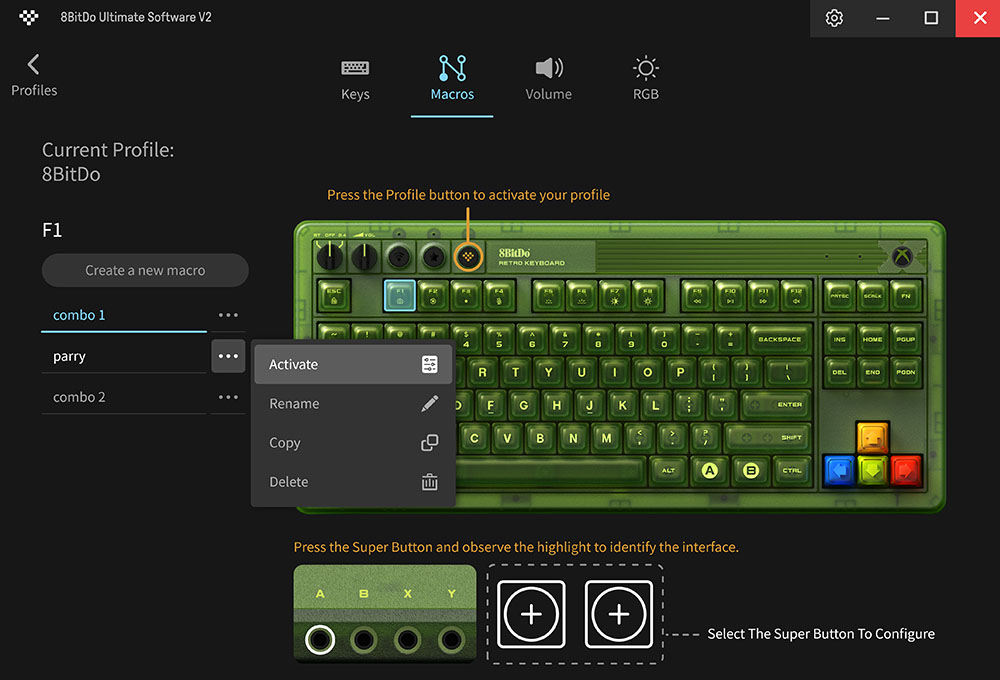Close the 8BitDo Ultimate Software window
This screenshot has width=1000, height=680.
click(x=978, y=18)
